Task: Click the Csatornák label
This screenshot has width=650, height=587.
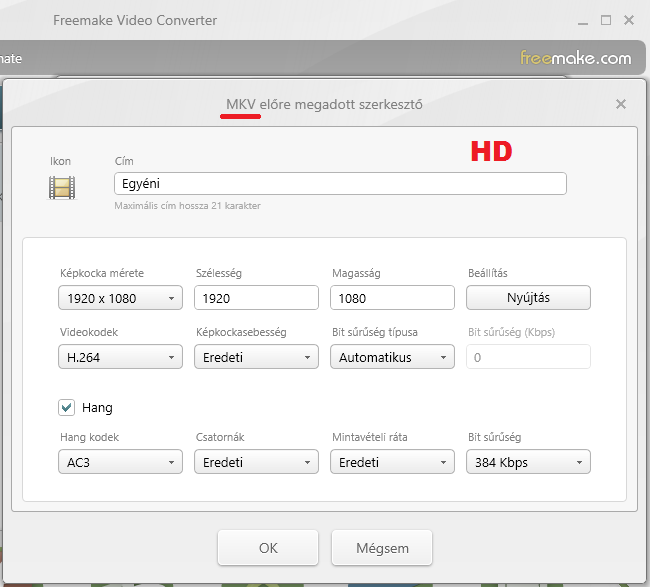Action: click(x=220, y=437)
